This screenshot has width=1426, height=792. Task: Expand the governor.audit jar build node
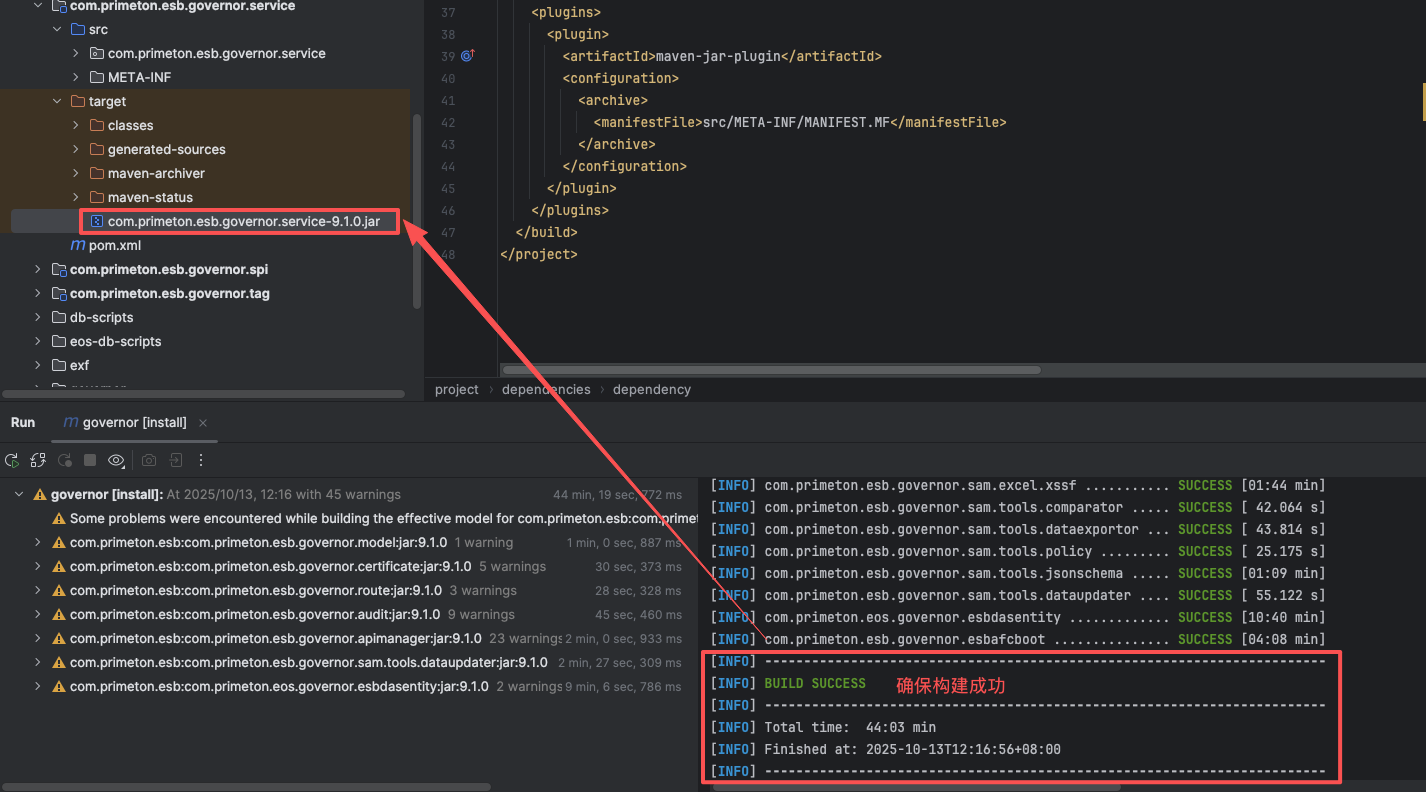point(38,614)
